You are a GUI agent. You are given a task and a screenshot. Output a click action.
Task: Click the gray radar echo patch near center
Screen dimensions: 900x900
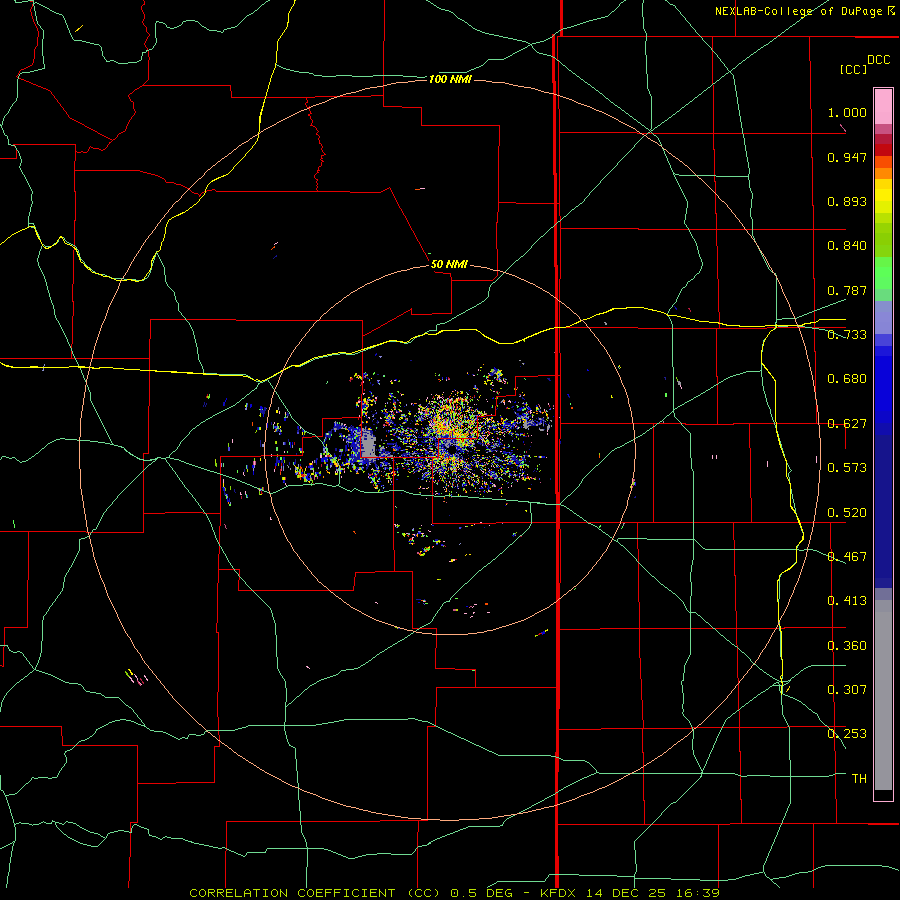(x=368, y=444)
